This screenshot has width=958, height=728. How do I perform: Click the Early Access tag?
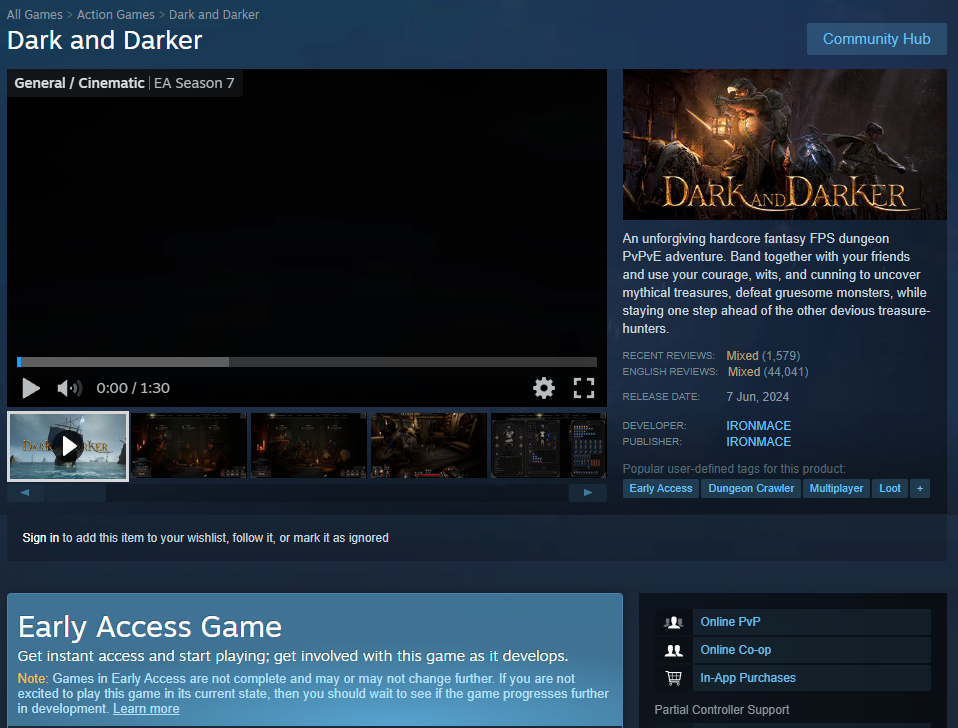tap(660, 489)
